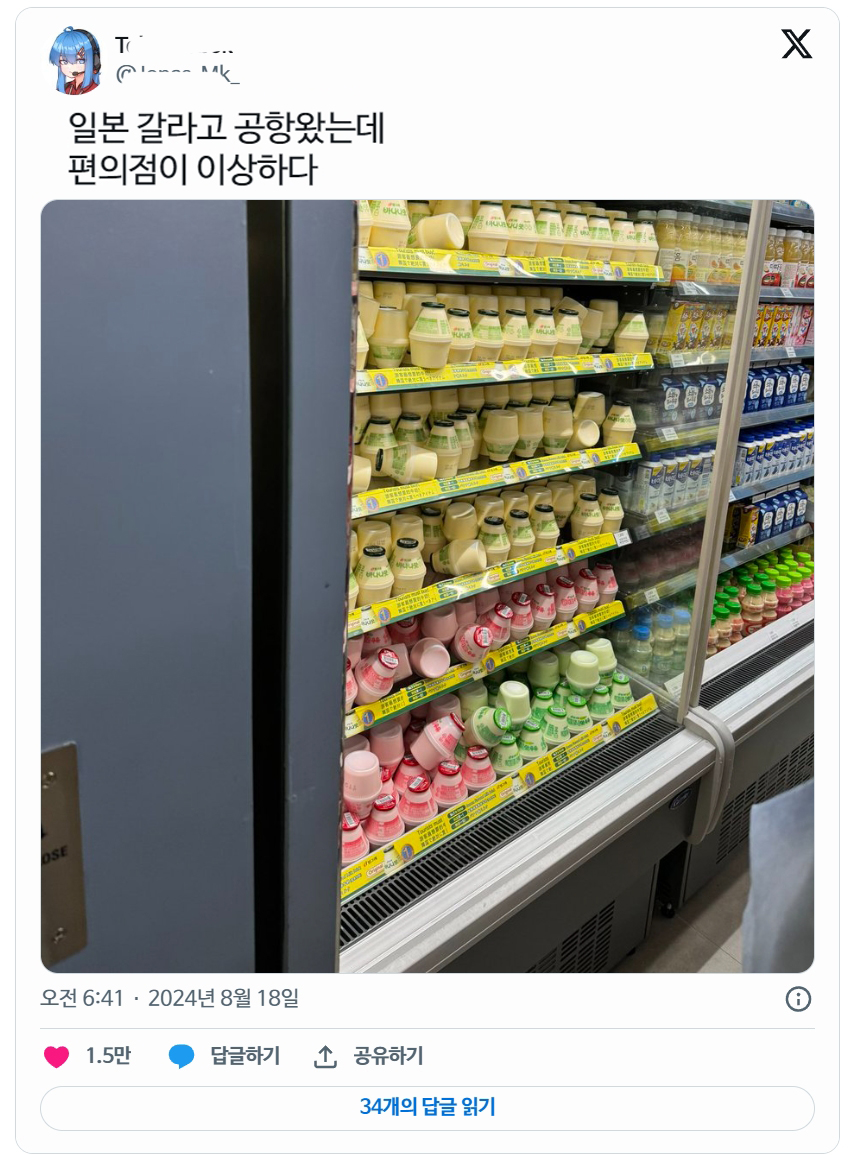Screen dimensions: 852x1155
Task: Click the 1.5만 like count
Action: tap(108, 1056)
